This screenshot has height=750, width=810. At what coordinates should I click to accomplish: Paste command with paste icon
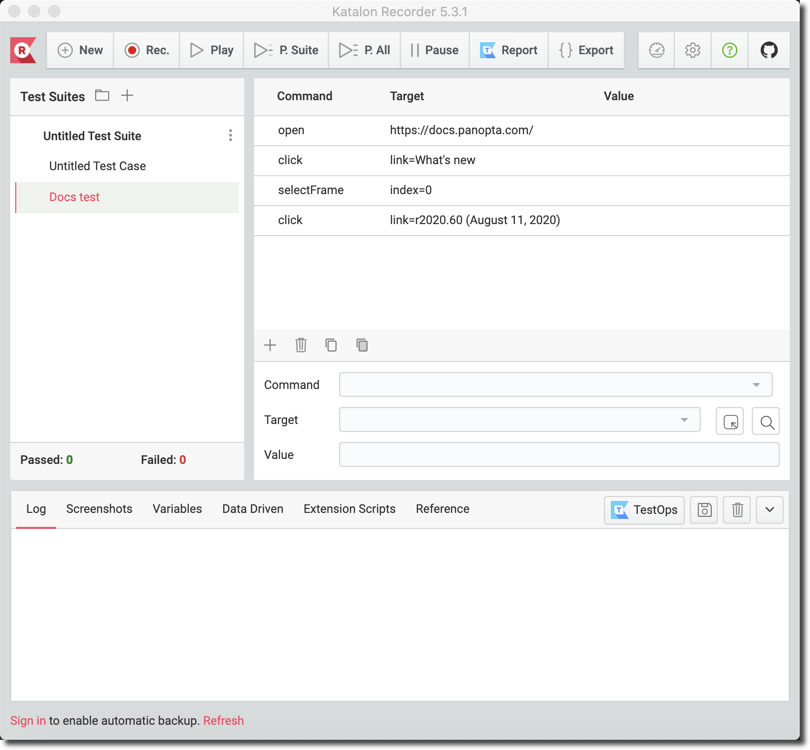click(x=362, y=345)
